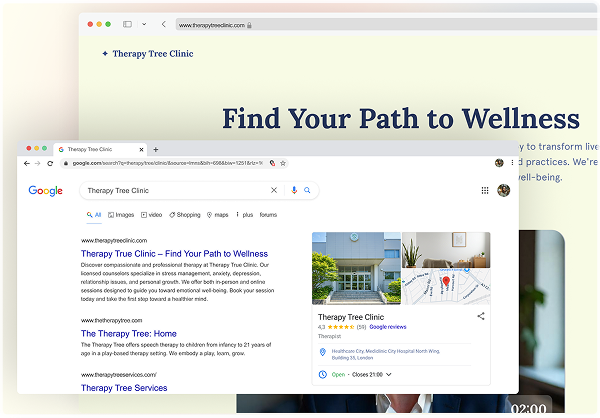Open Chrome three-dot menu
This screenshot has width=600, height=418.
[512, 163]
